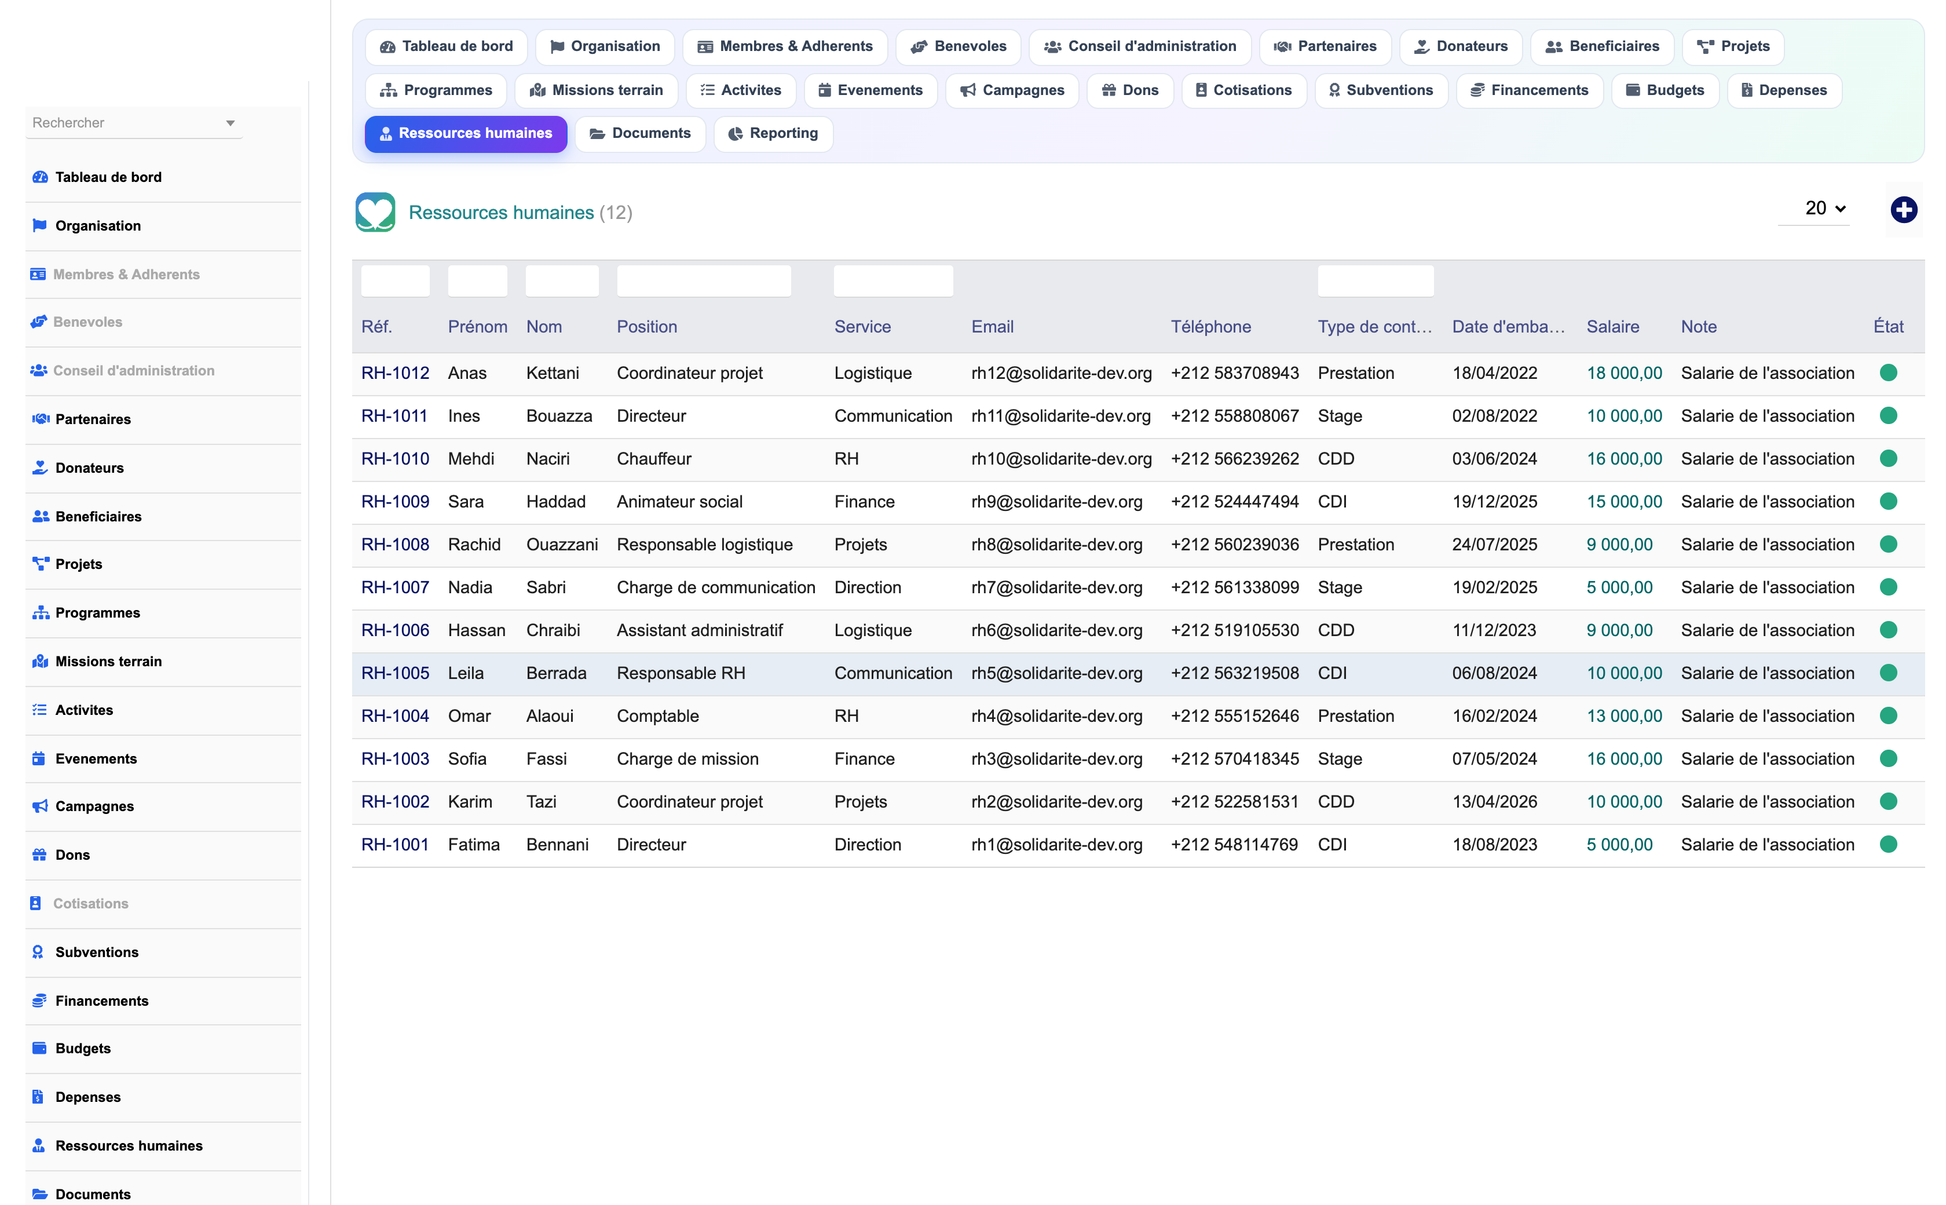Select the Subventions tab in top navigation
The height and width of the screenshot is (1205, 1946).
coord(1380,91)
